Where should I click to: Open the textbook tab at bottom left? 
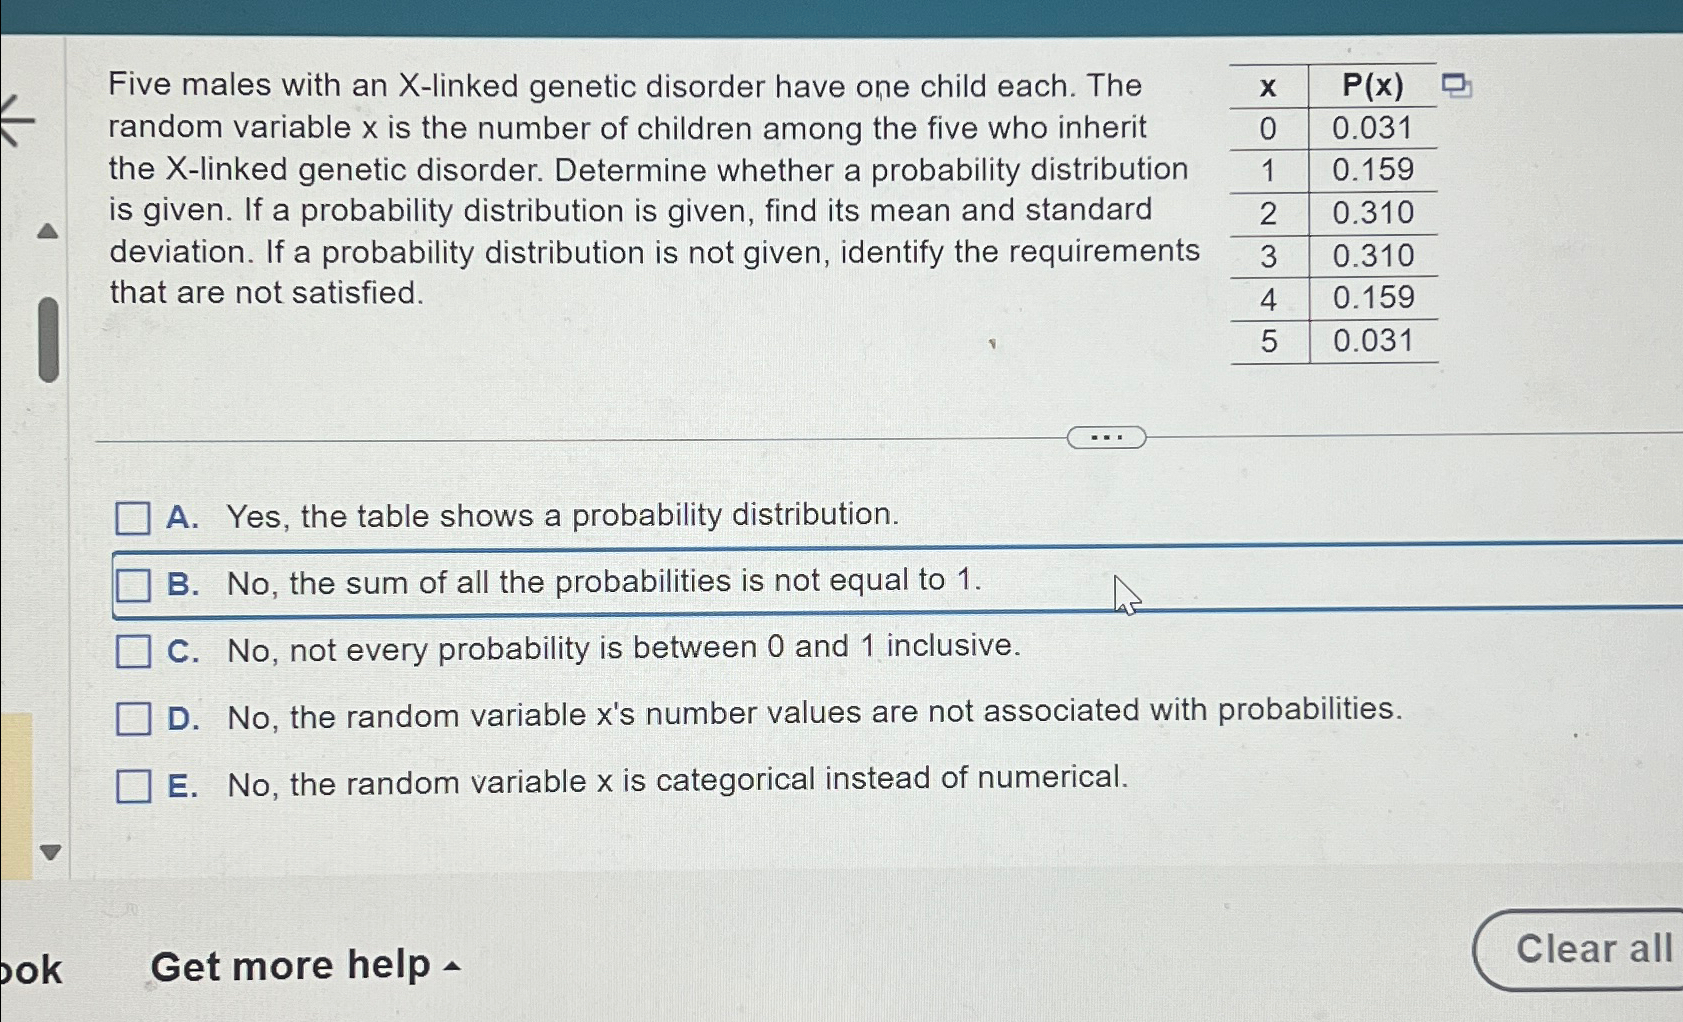(31, 966)
